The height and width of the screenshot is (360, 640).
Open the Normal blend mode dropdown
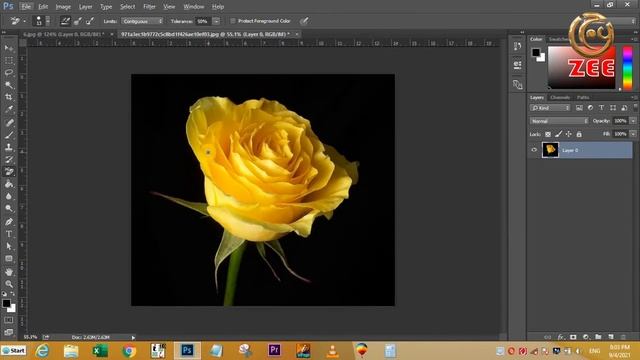tap(559, 121)
